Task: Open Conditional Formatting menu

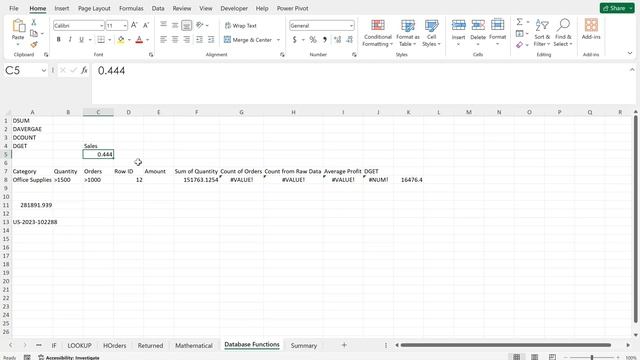Action: pyautogui.click(x=378, y=33)
